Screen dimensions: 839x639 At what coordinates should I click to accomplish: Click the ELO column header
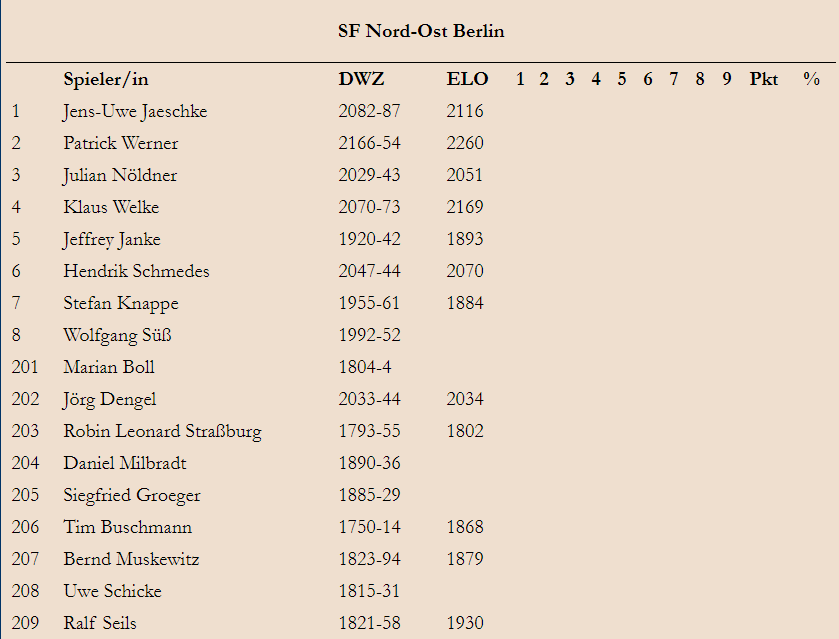pos(467,79)
